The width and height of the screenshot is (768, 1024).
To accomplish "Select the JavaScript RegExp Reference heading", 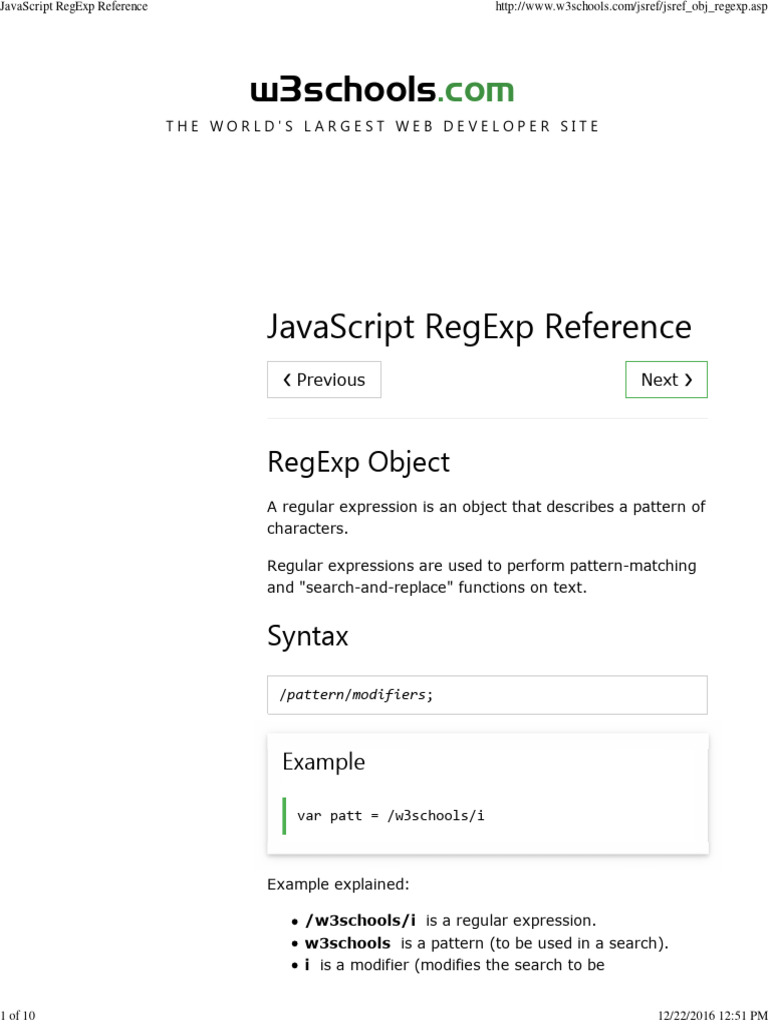I will tap(479, 327).
